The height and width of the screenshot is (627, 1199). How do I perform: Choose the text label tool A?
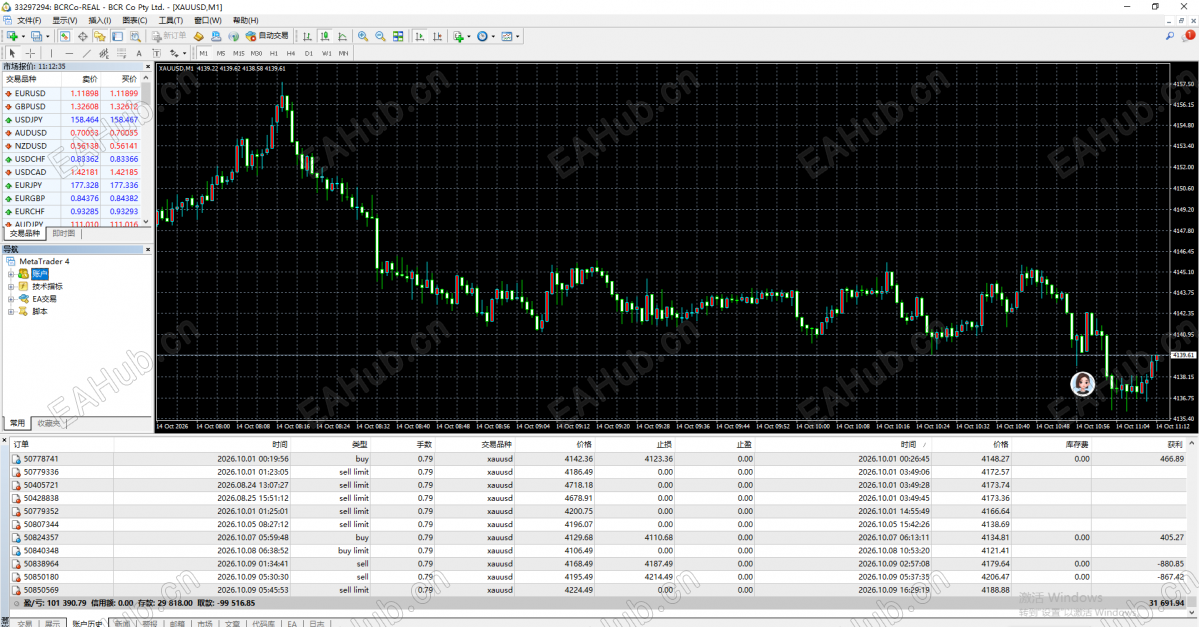pyautogui.click(x=138, y=53)
